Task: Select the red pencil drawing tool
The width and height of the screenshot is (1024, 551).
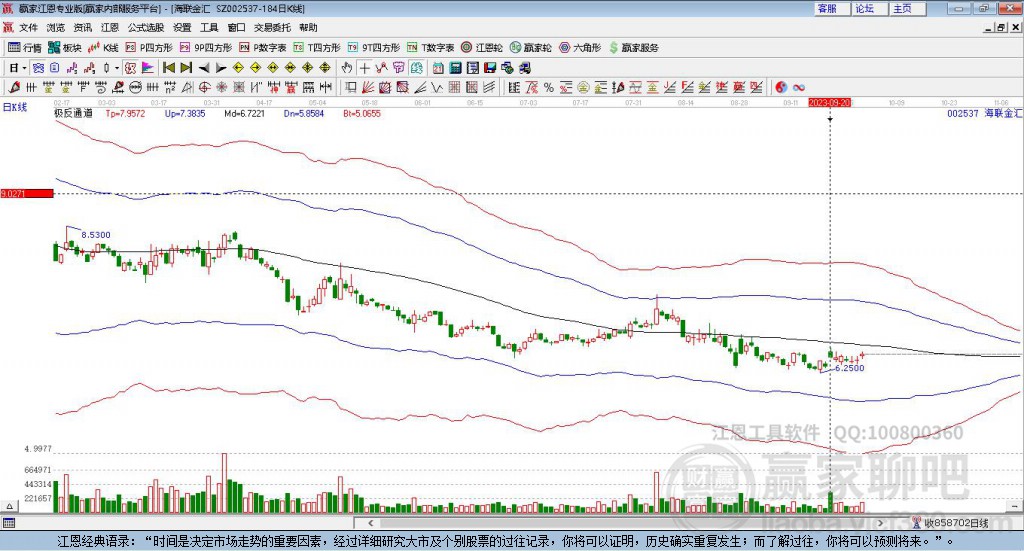Action: tap(14, 87)
